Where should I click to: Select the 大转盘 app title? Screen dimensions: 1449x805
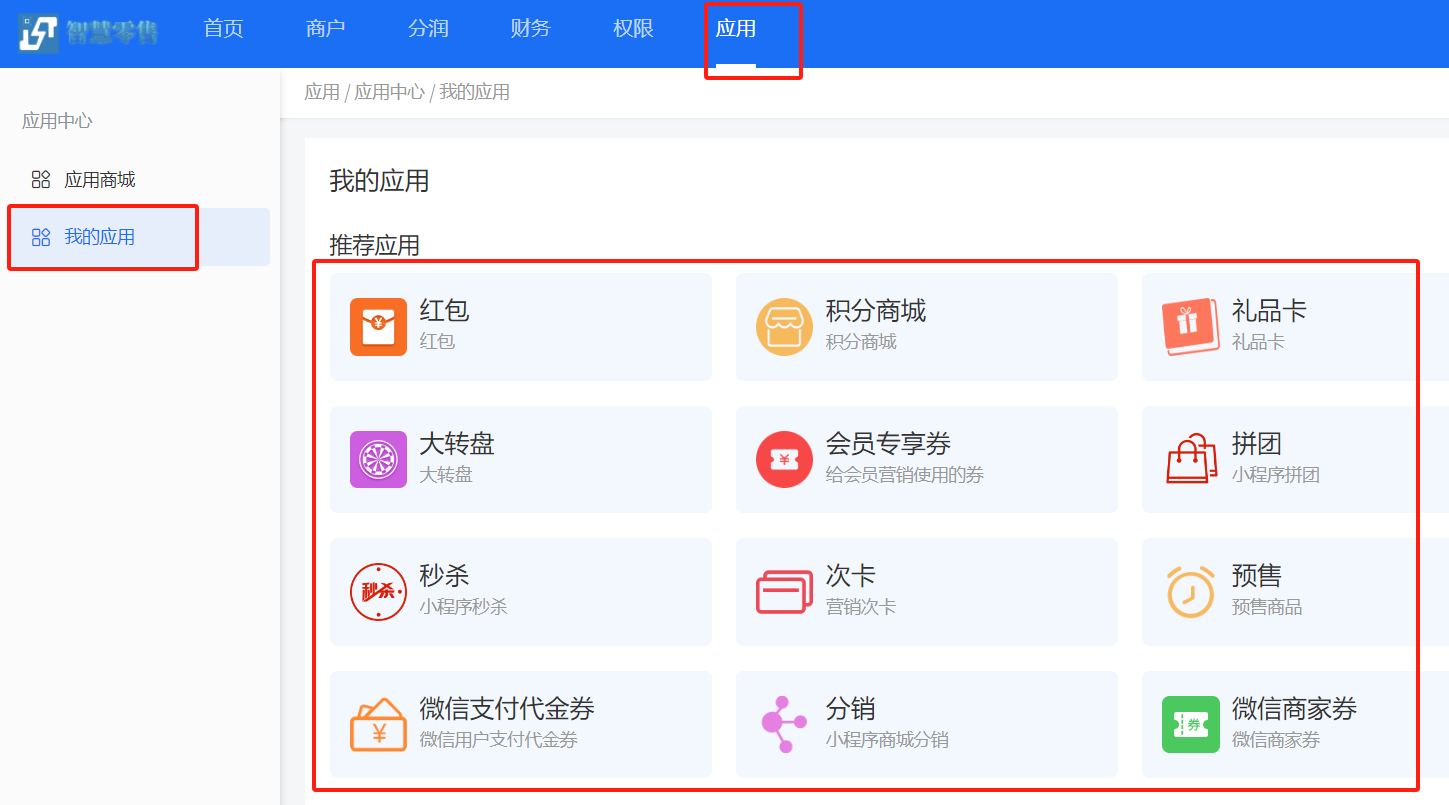click(457, 444)
